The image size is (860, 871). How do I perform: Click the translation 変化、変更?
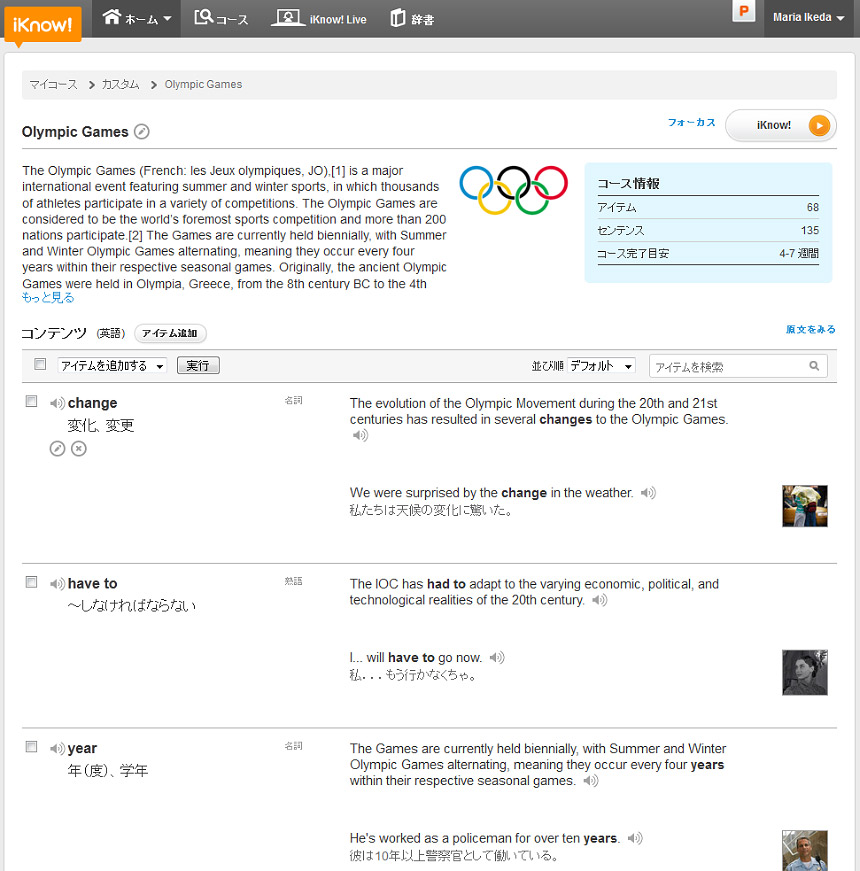(101, 426)
